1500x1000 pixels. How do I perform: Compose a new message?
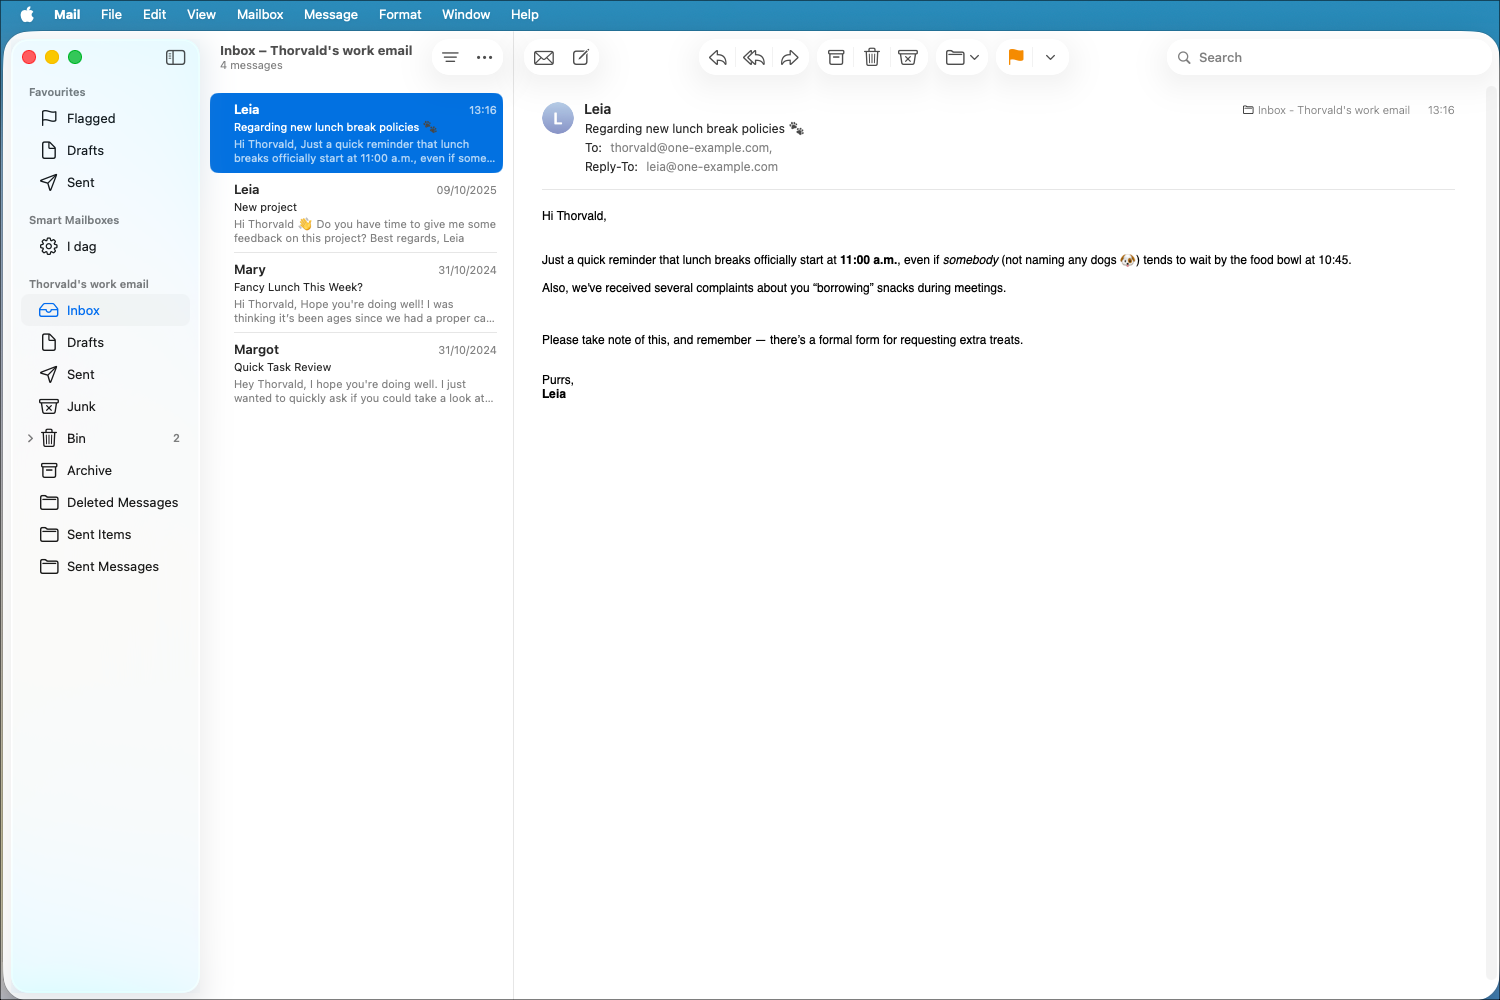tap(580, 57)
